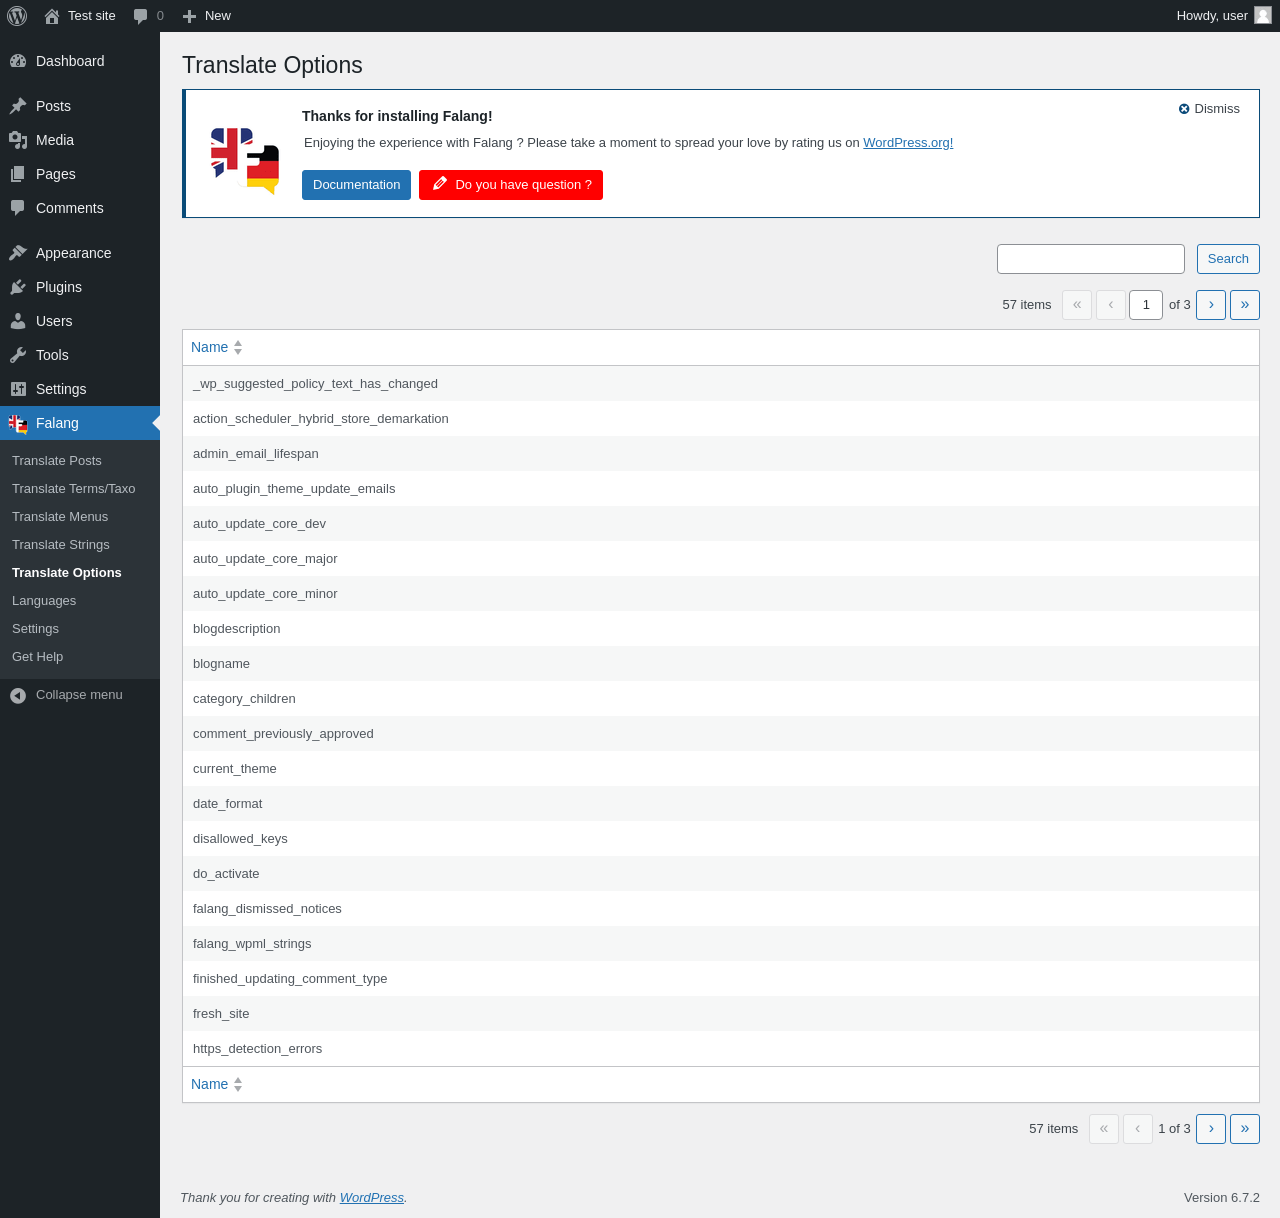
Task: Select the blogdescription option row
Action: 721,629
